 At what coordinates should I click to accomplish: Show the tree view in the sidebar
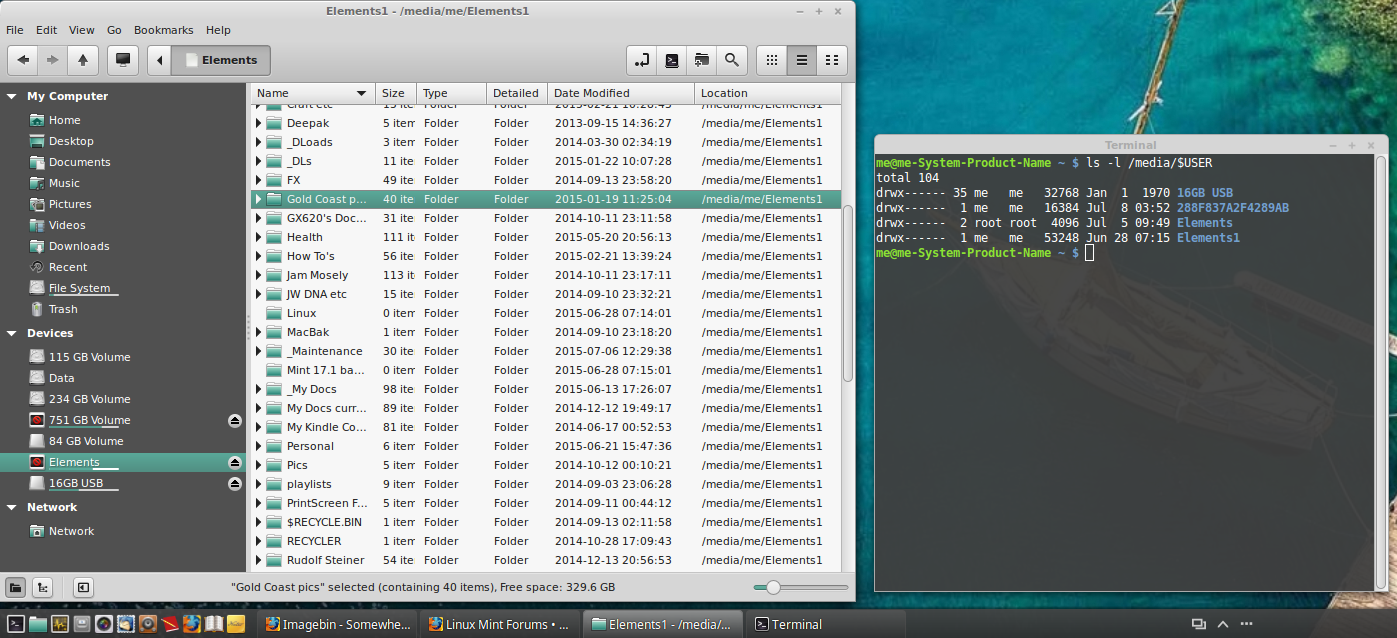(x=43, y=588)
